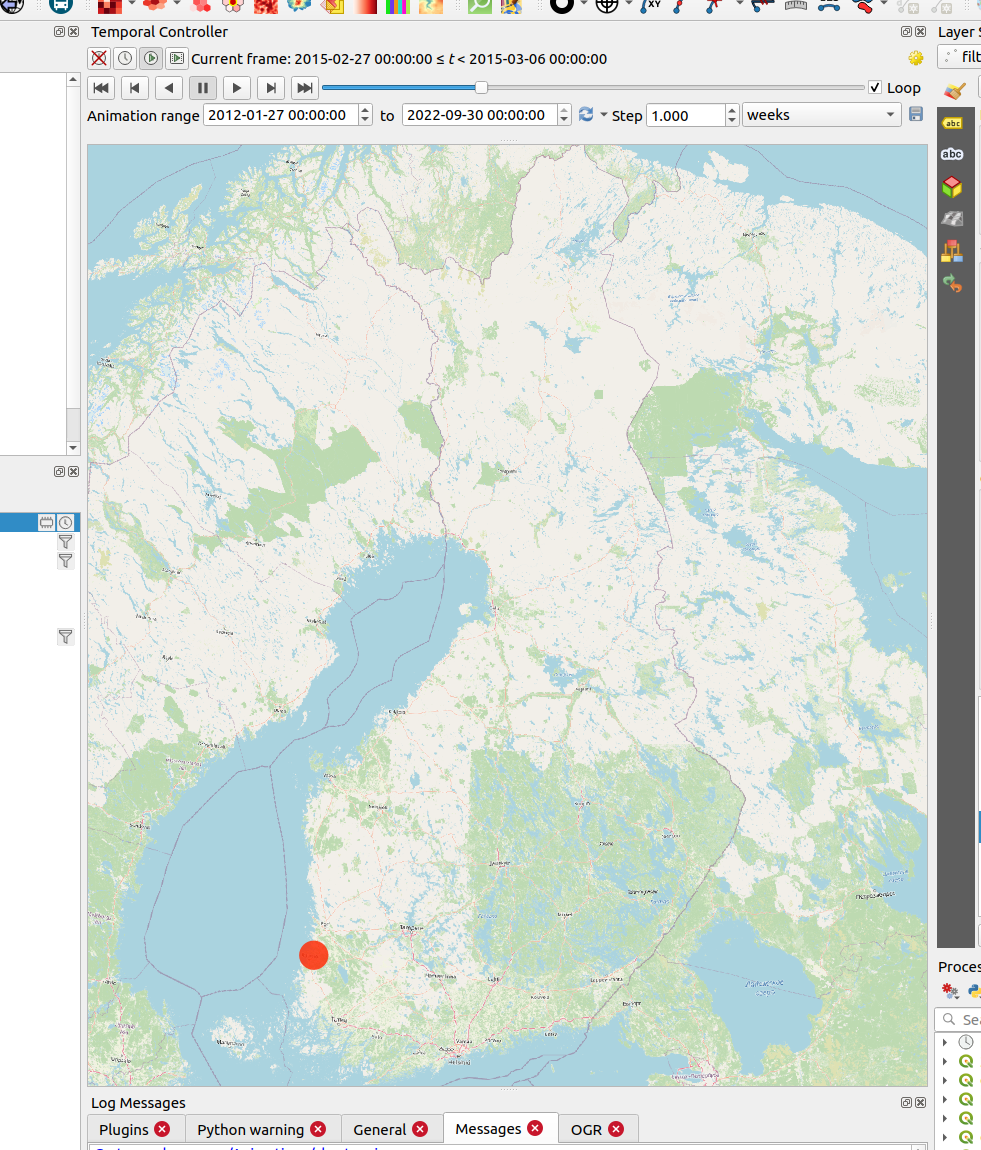Click the Processing toolbox search field
Image resolution: width=981 pixels, height=1150 pixels.
(x=959, y=1019)
